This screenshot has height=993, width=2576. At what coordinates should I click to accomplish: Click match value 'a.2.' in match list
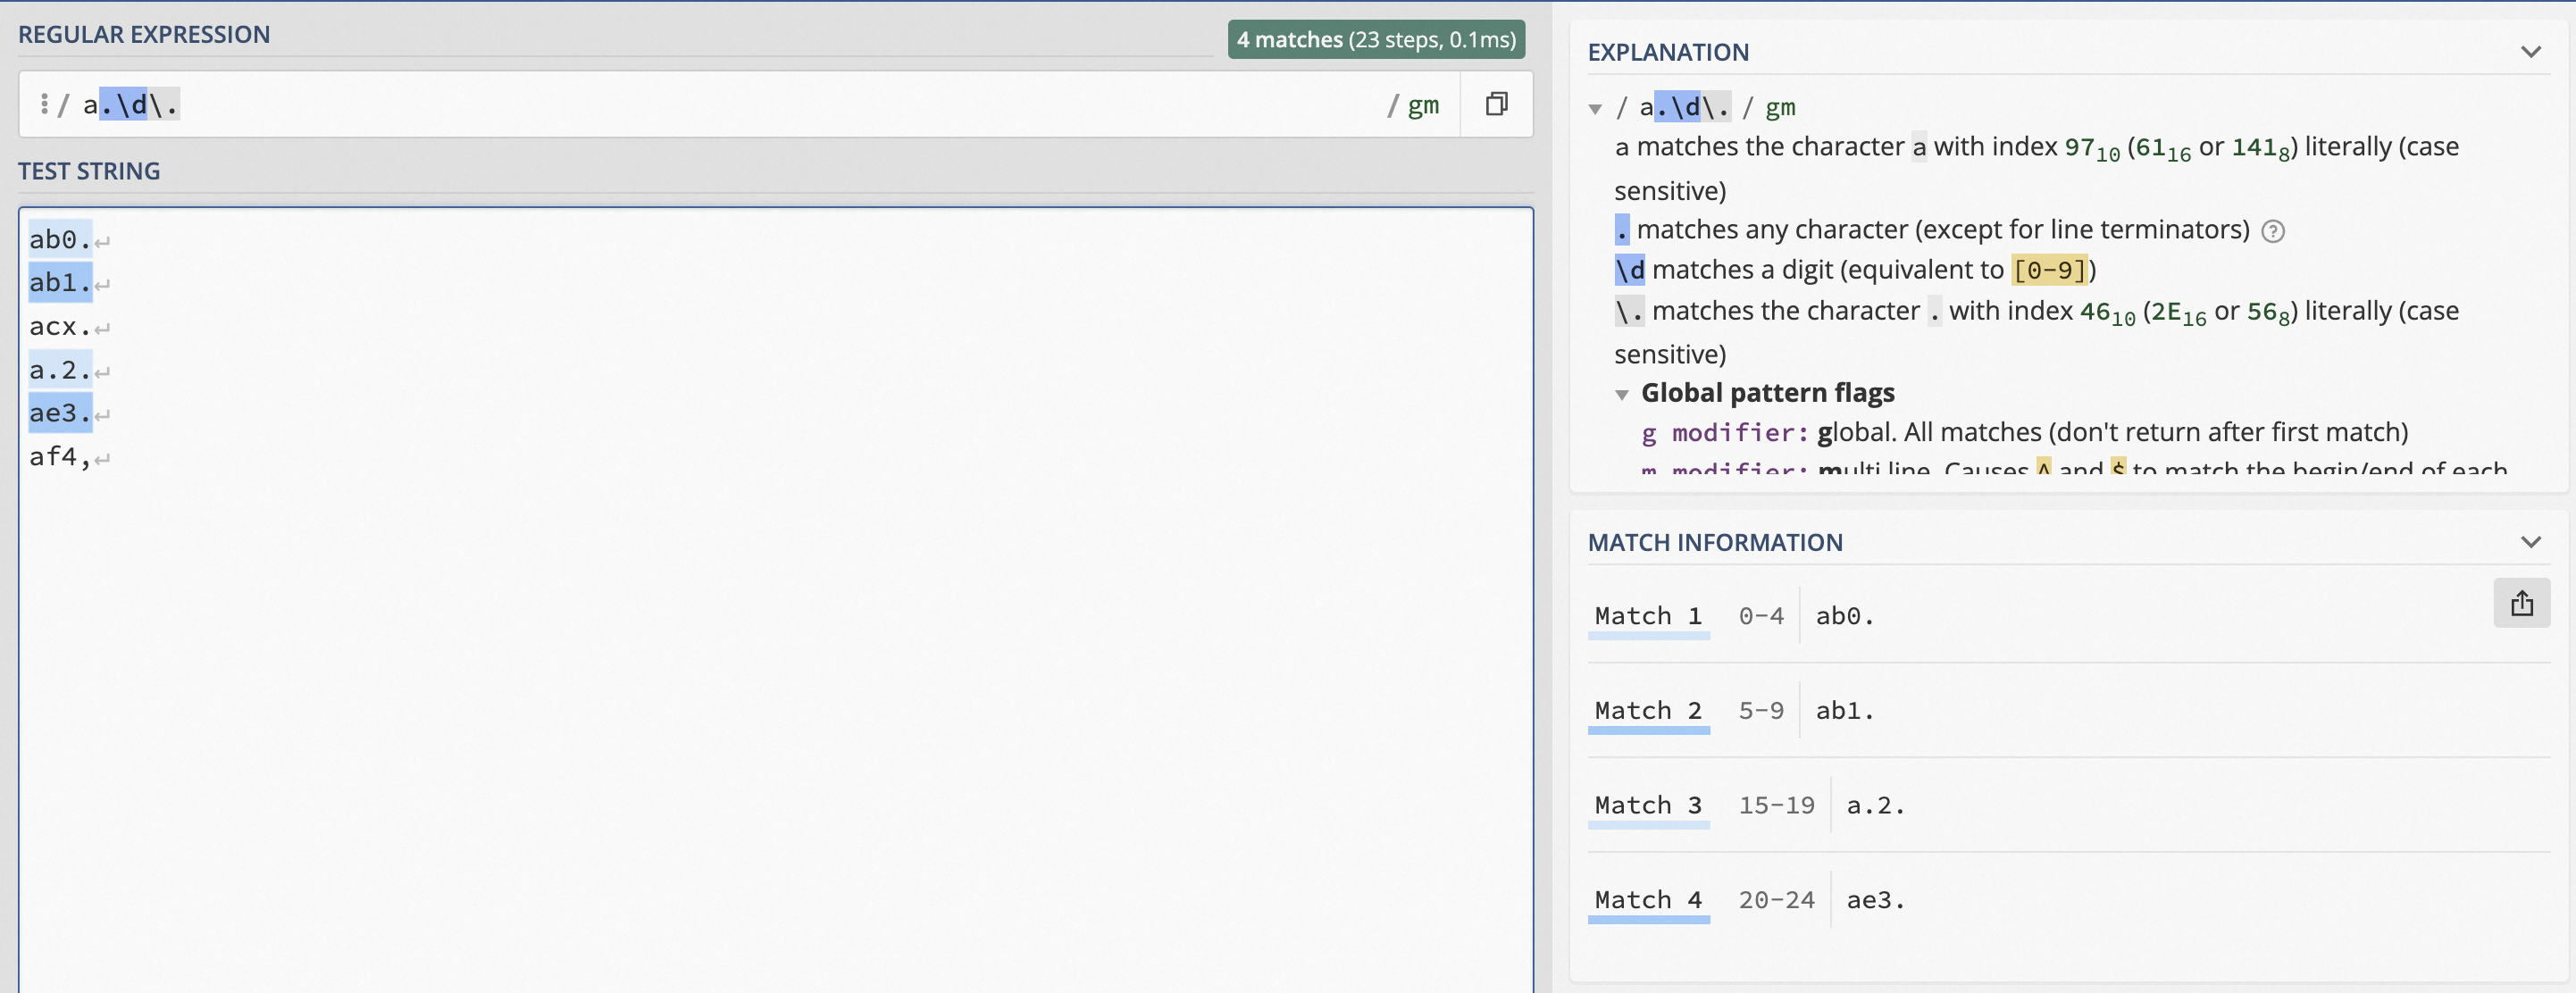pos(1875,806)
